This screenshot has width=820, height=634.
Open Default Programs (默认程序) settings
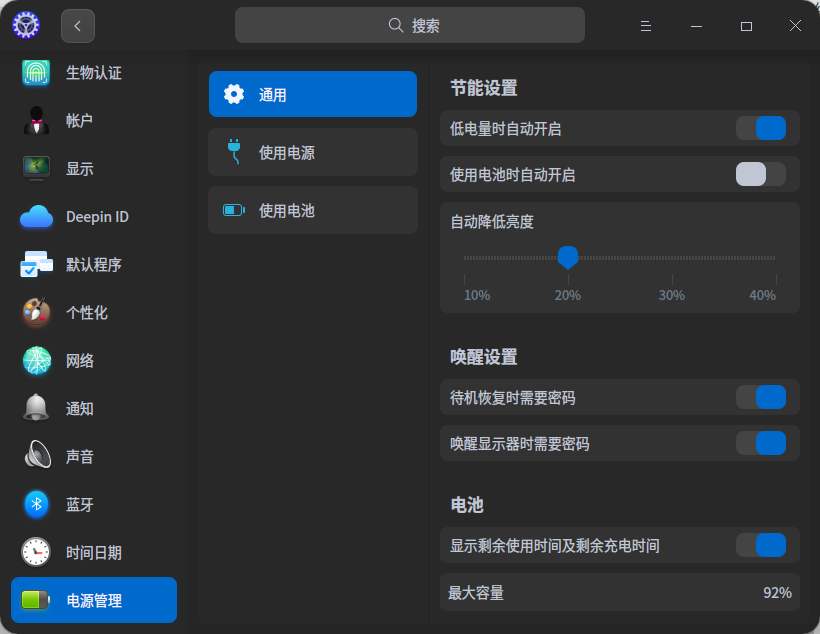pos(36,264)
